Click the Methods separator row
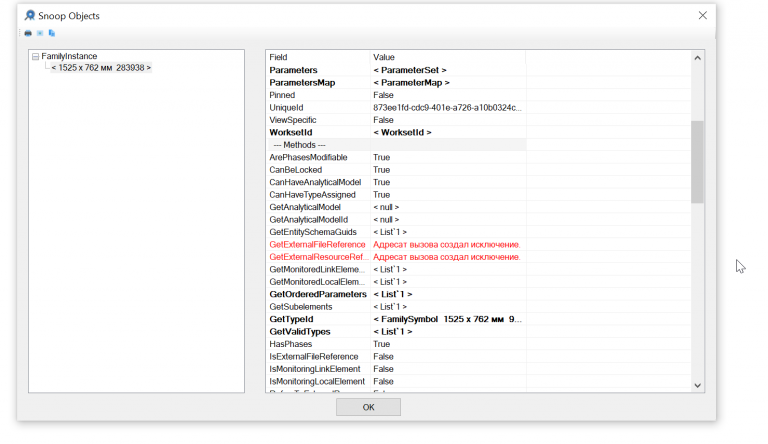Screen dimensions: 768x444 [x=397, y=145]
